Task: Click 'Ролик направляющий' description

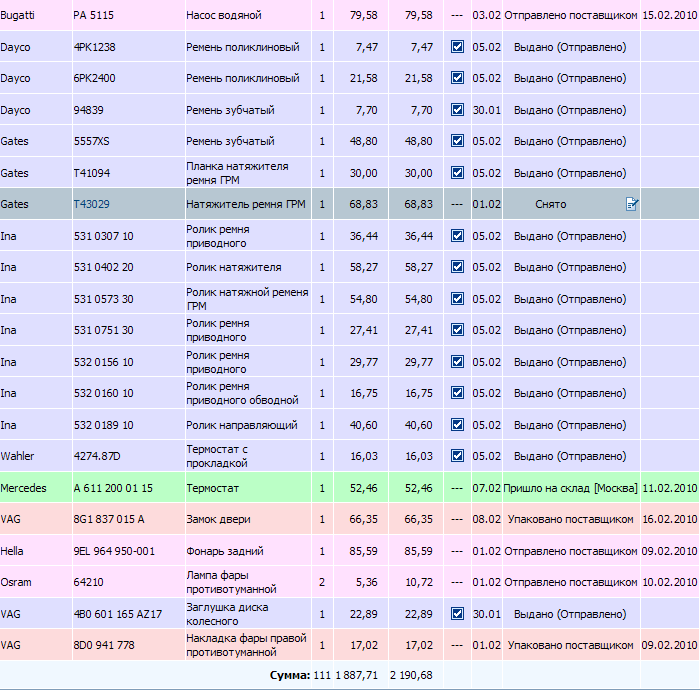Action: point(242,425)
